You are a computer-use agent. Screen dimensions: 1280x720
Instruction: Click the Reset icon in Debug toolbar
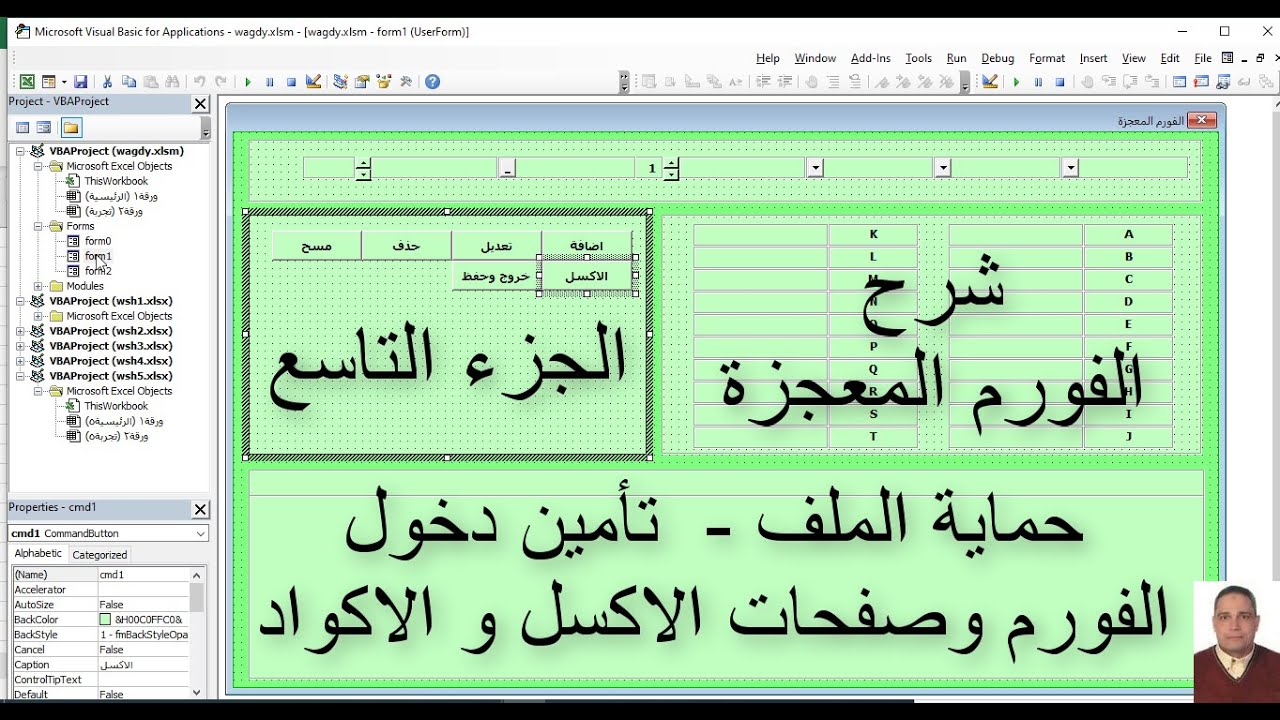click(x=1060, y=82)
